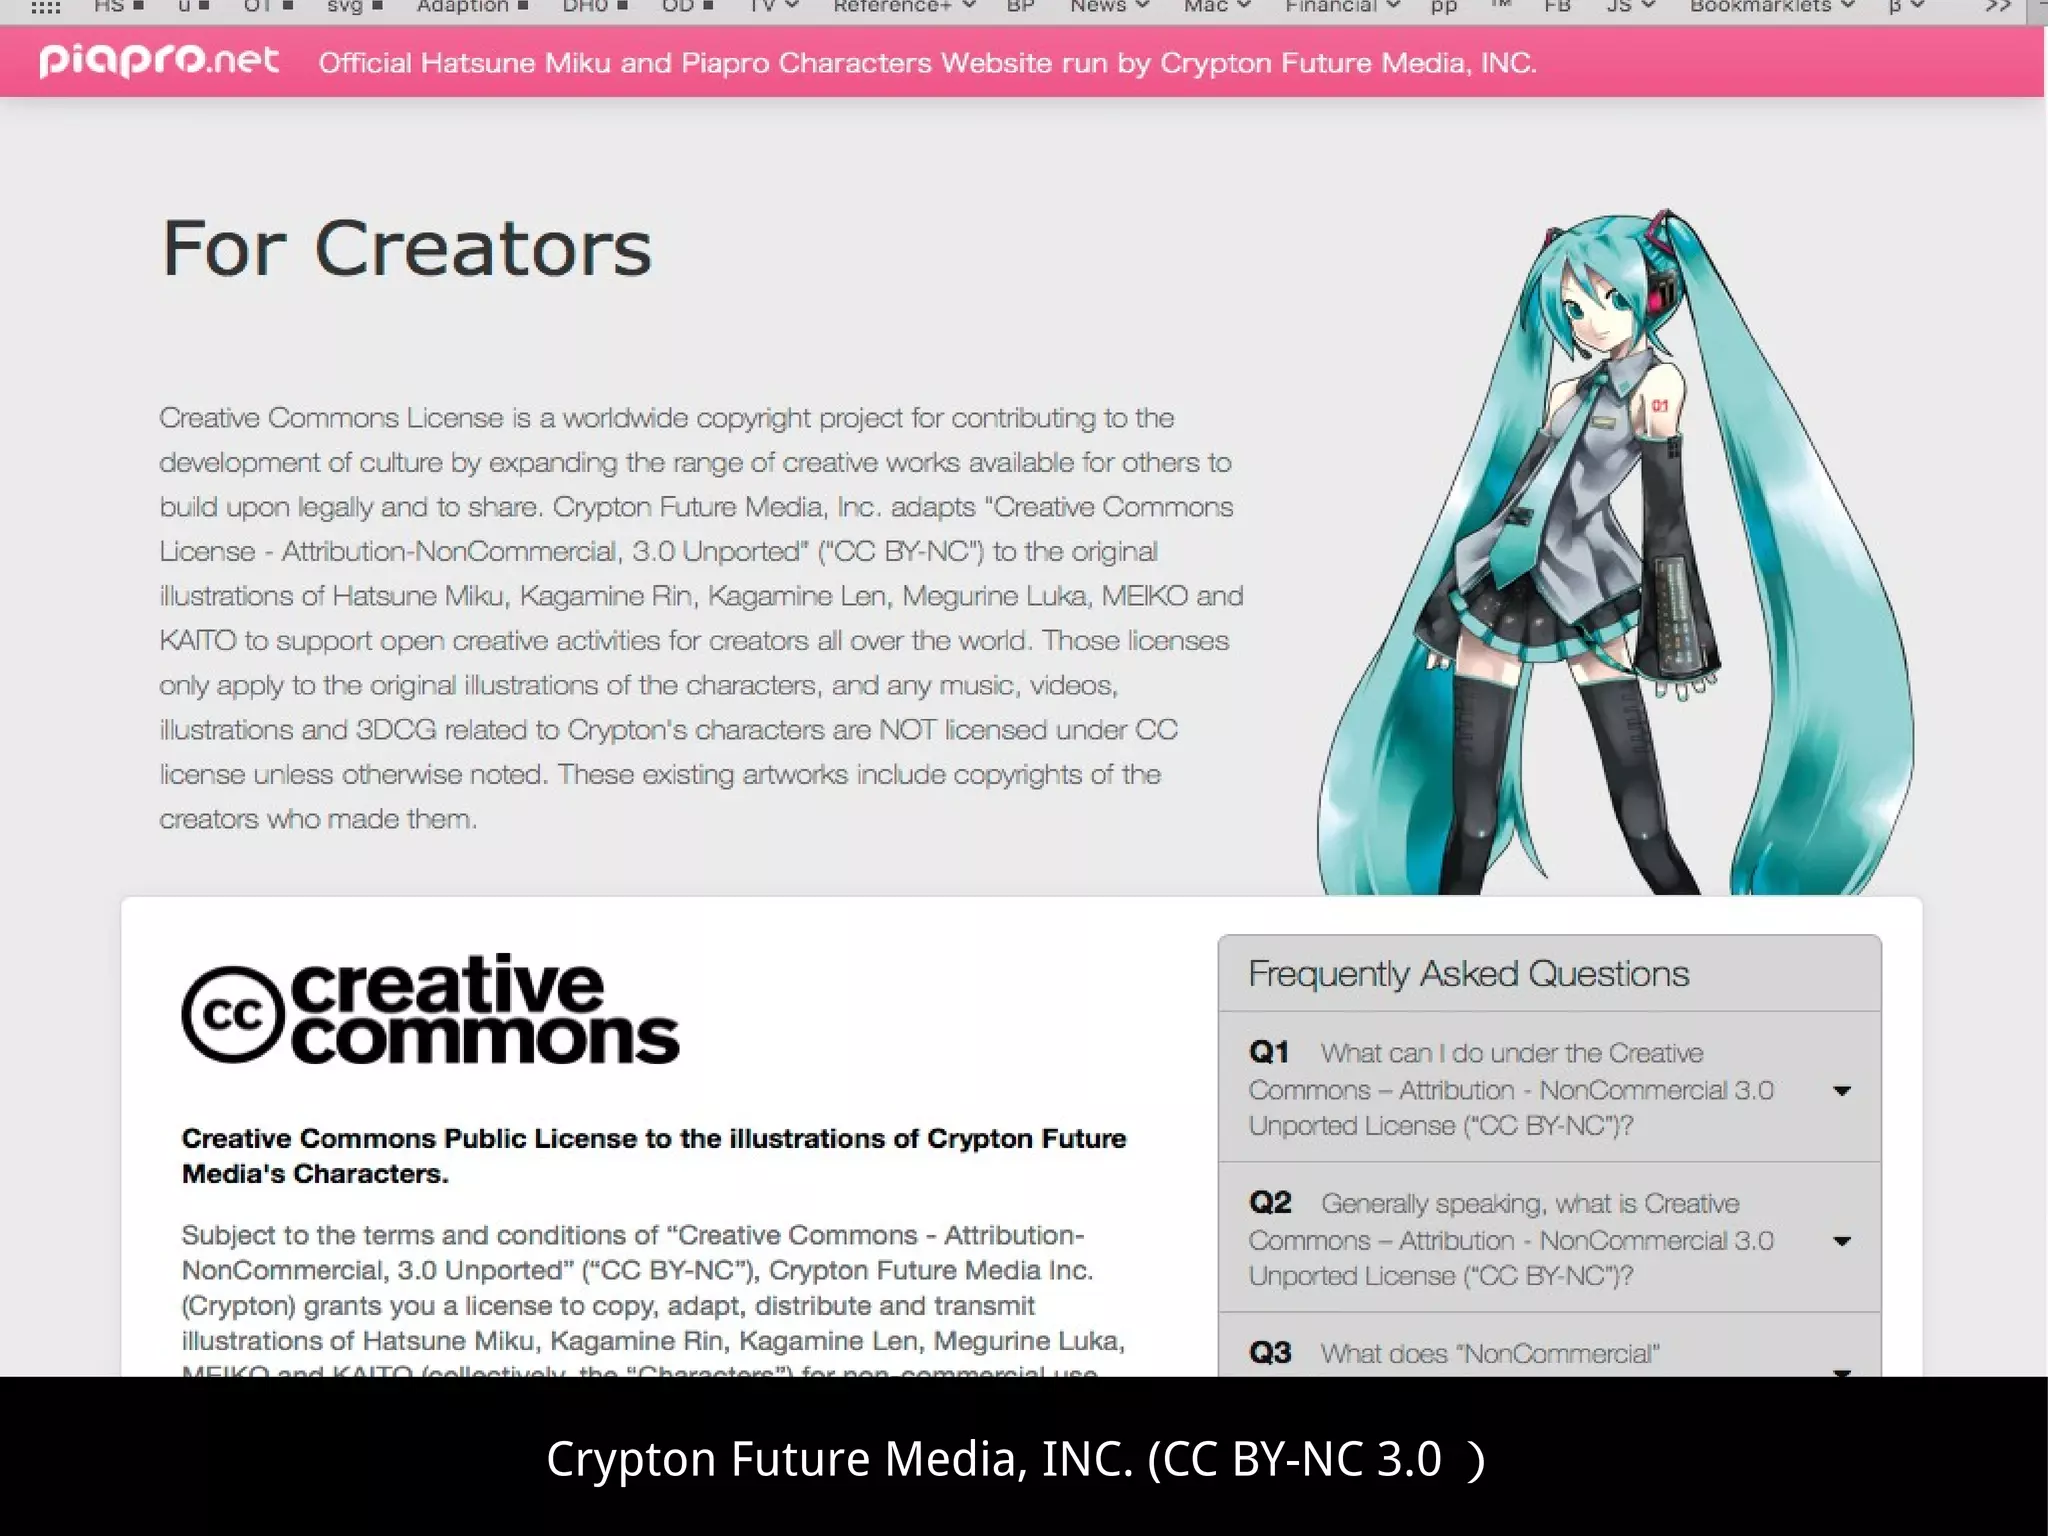This screenshot has width=2048, height=1536.
Task: Click the BP bookmark
Action: tap(1021, 7)
